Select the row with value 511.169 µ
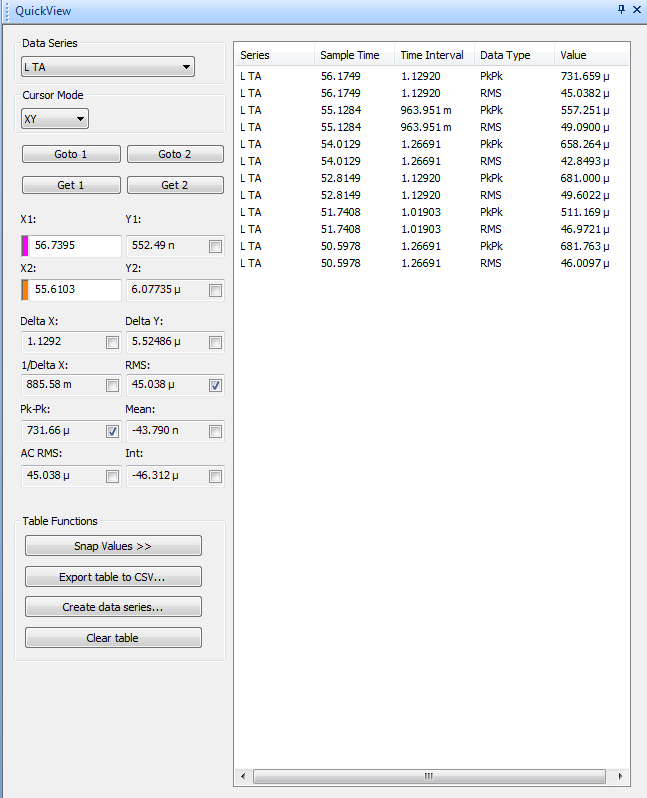This screenshot has width=647, height=798. click(432, 212)
